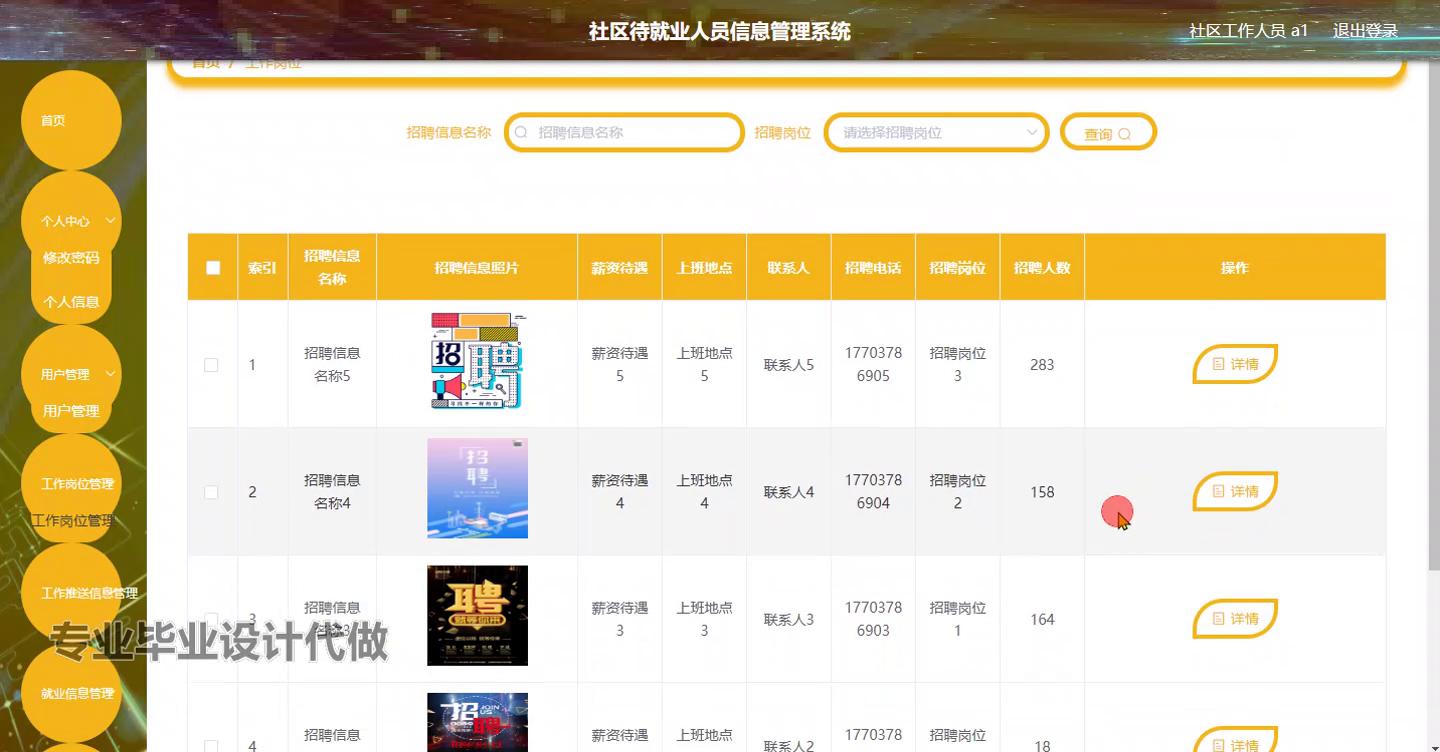
Task: Open 详情 for the row with 18 recruits
Action: tap(1235, 740)
